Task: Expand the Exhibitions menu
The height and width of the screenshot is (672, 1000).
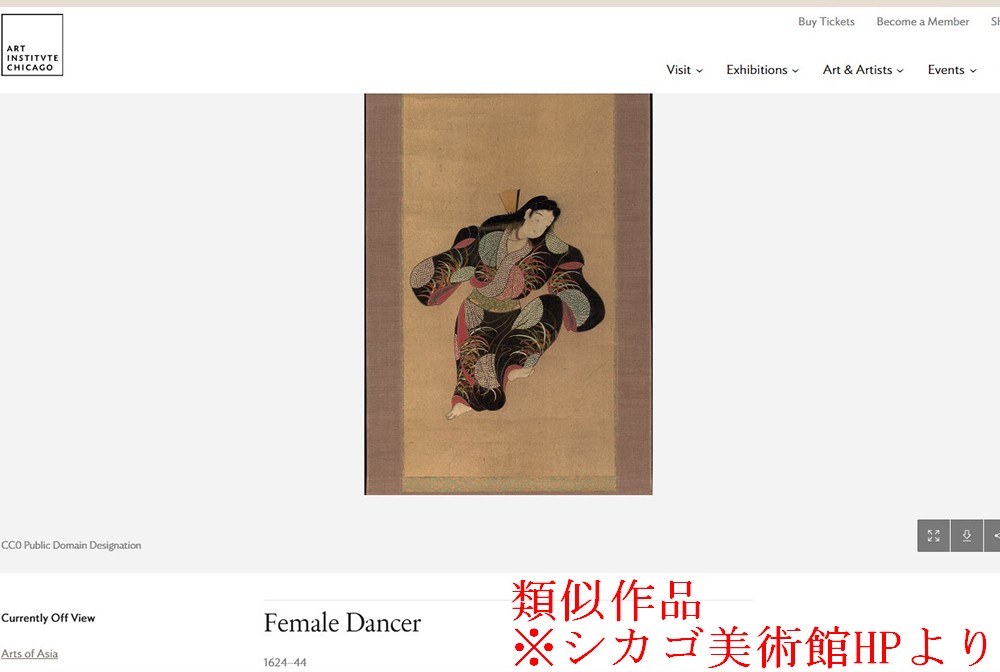Action: 762,70
